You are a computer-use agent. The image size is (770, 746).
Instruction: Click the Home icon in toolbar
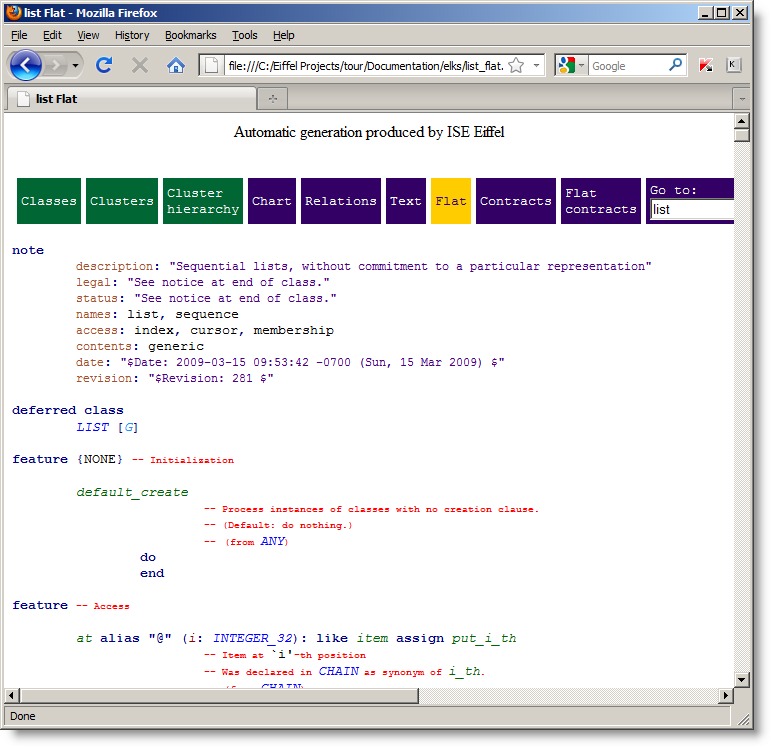tap(176, 66)
